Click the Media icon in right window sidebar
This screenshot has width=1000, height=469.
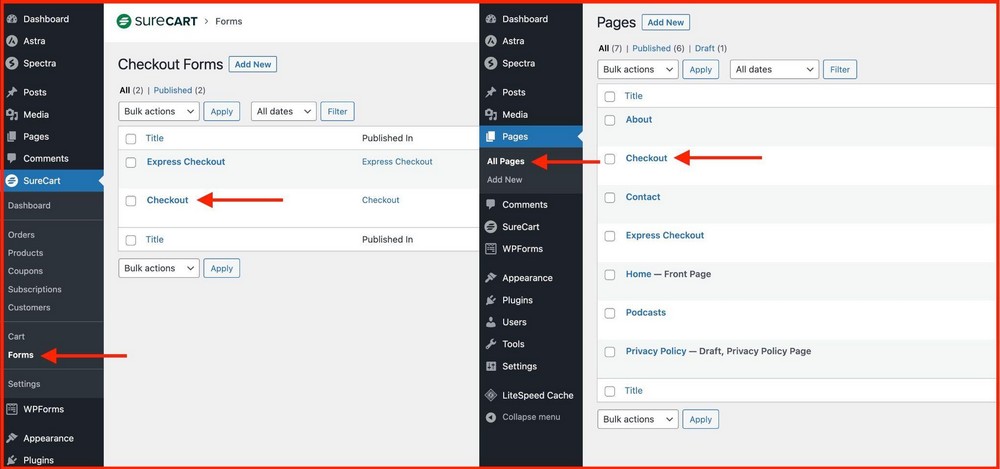point(490,114)
